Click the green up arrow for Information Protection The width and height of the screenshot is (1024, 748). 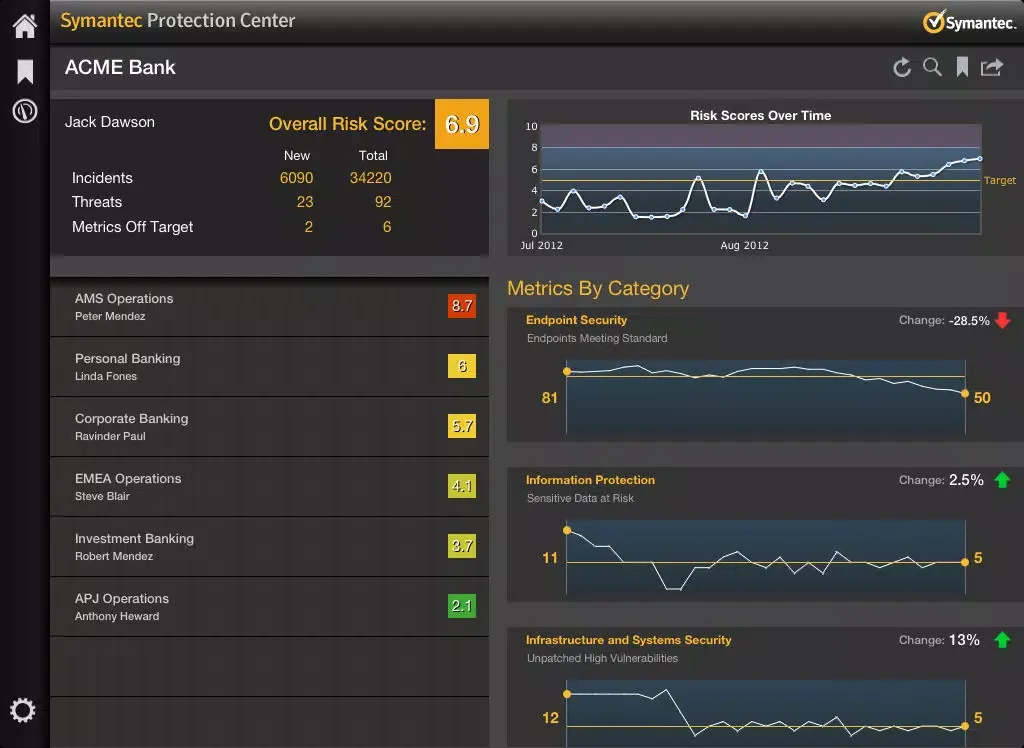pos(1002,480)
